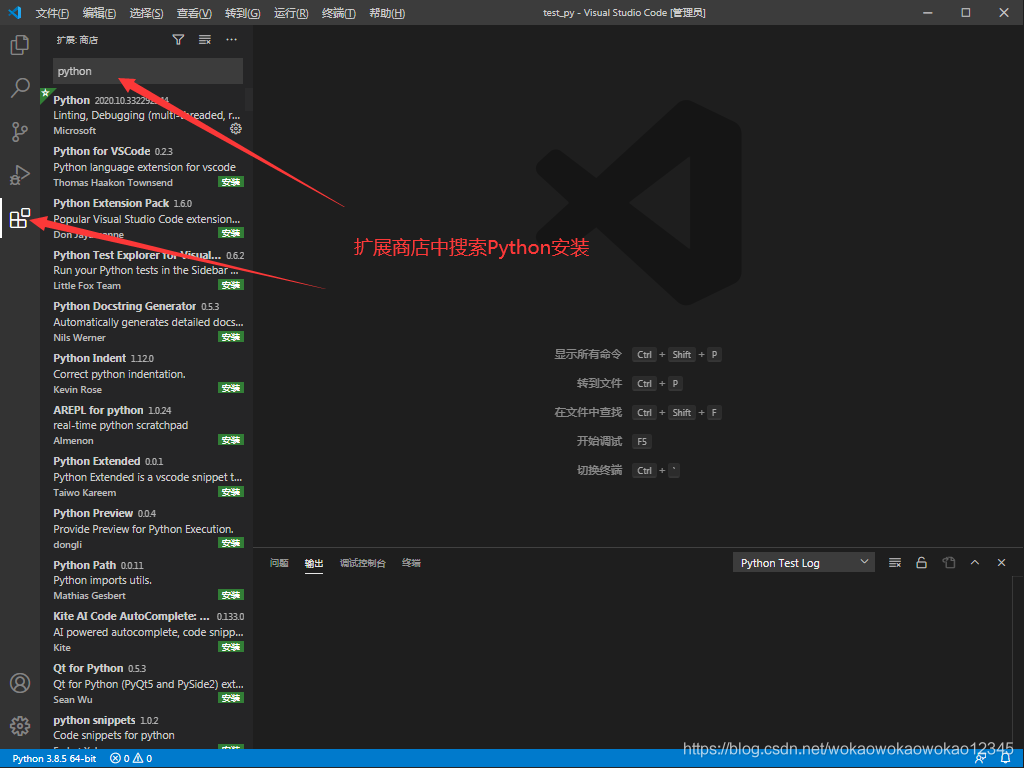This screenshot has width=1024, height=768.
Task: Clear the output panel
Action: (x=895, y=562)
